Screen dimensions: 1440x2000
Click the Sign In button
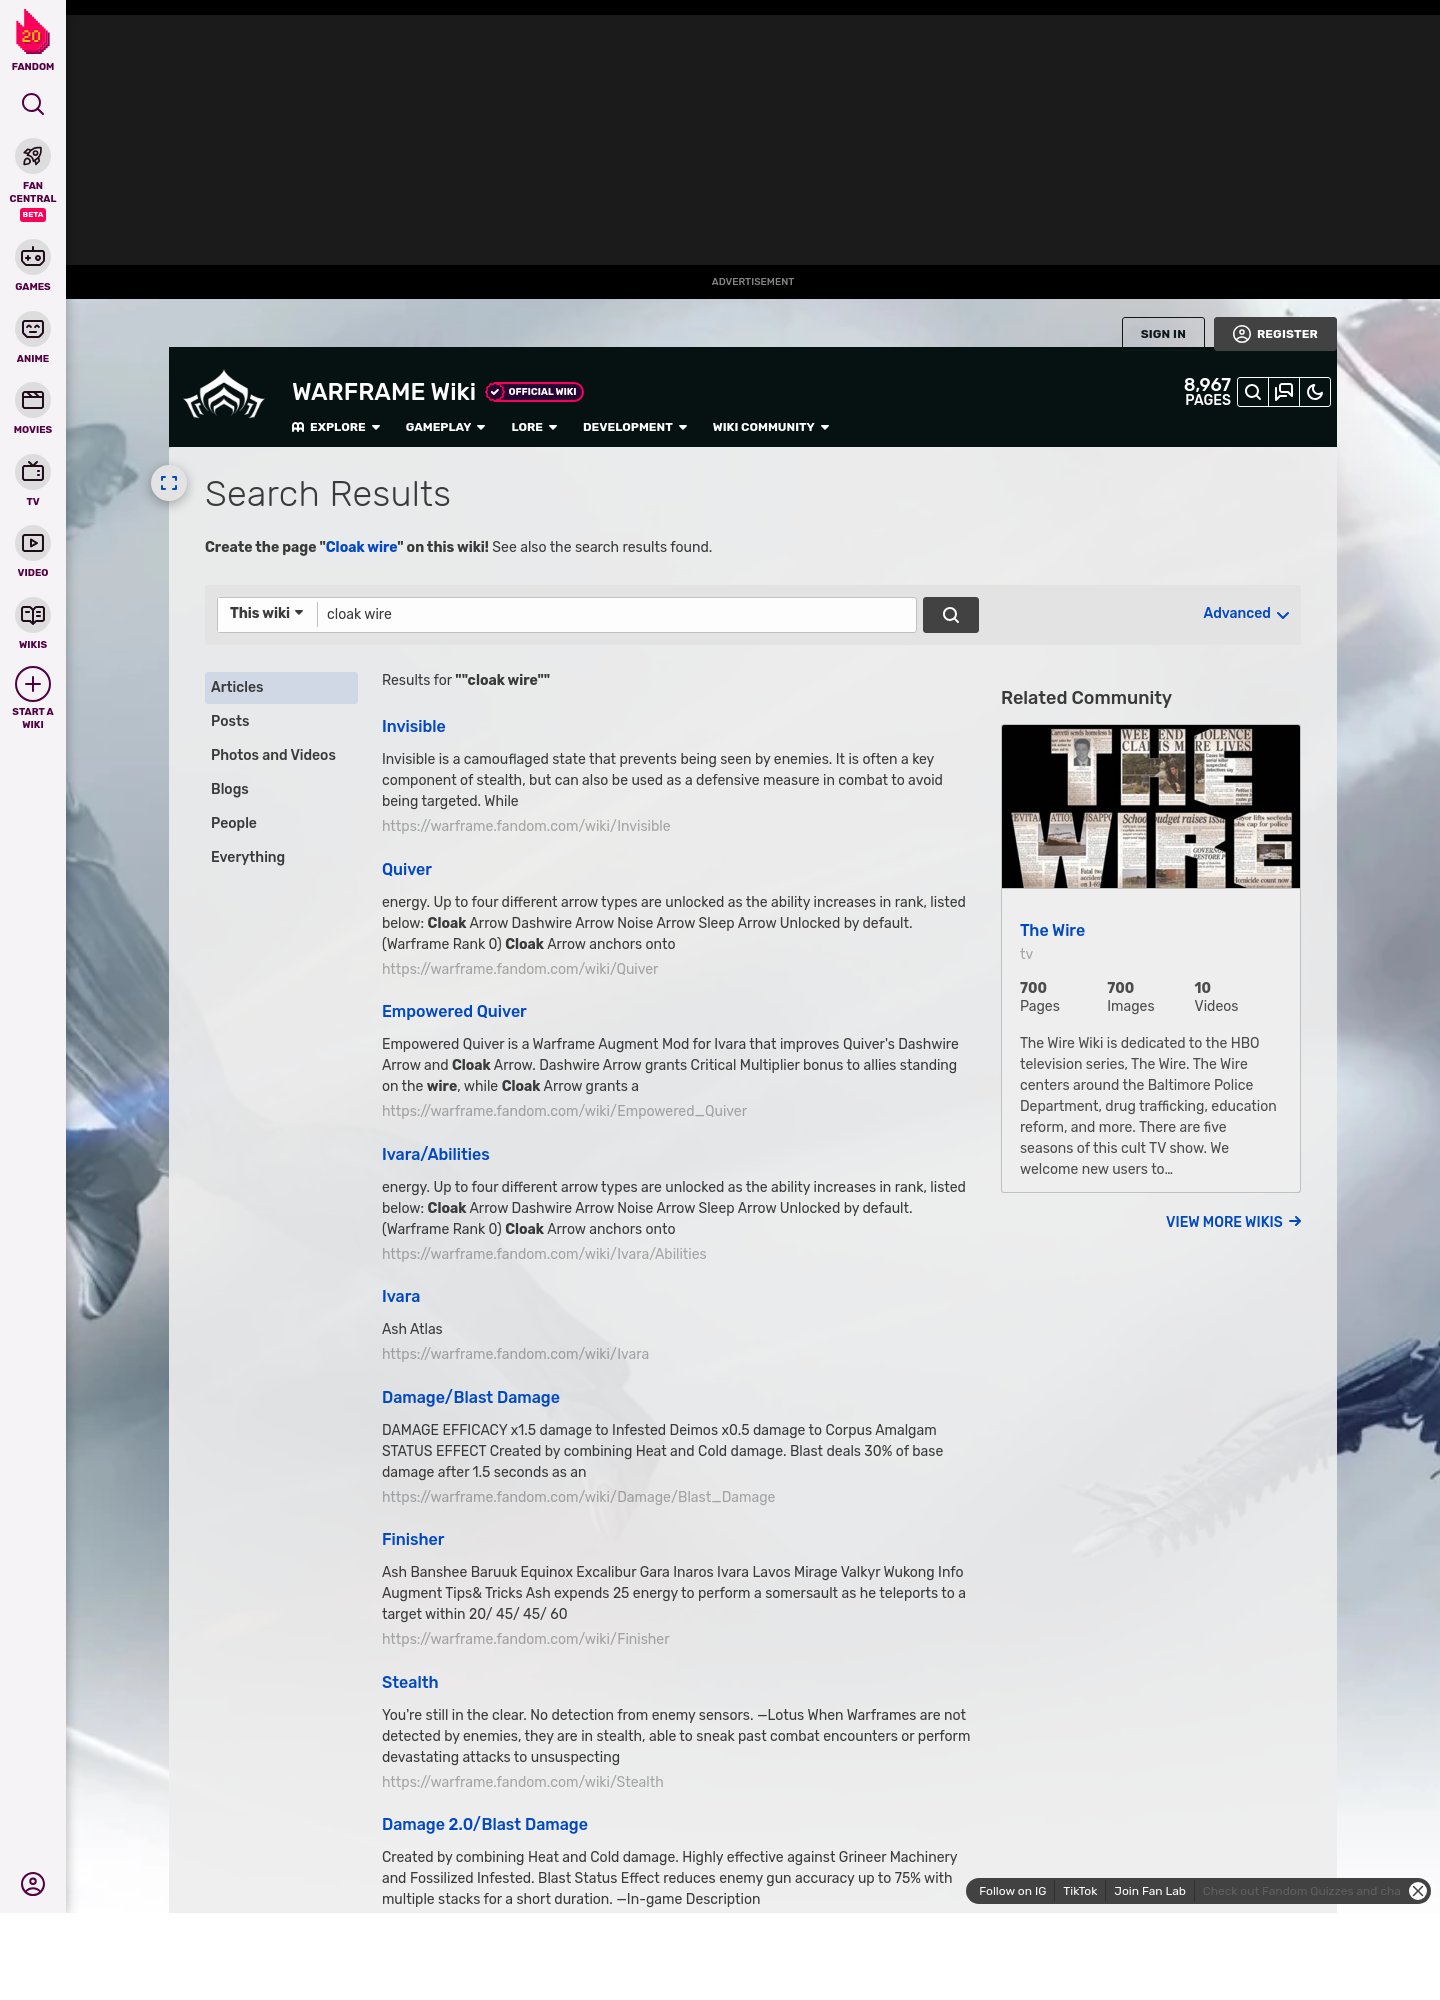point(1163,333)
